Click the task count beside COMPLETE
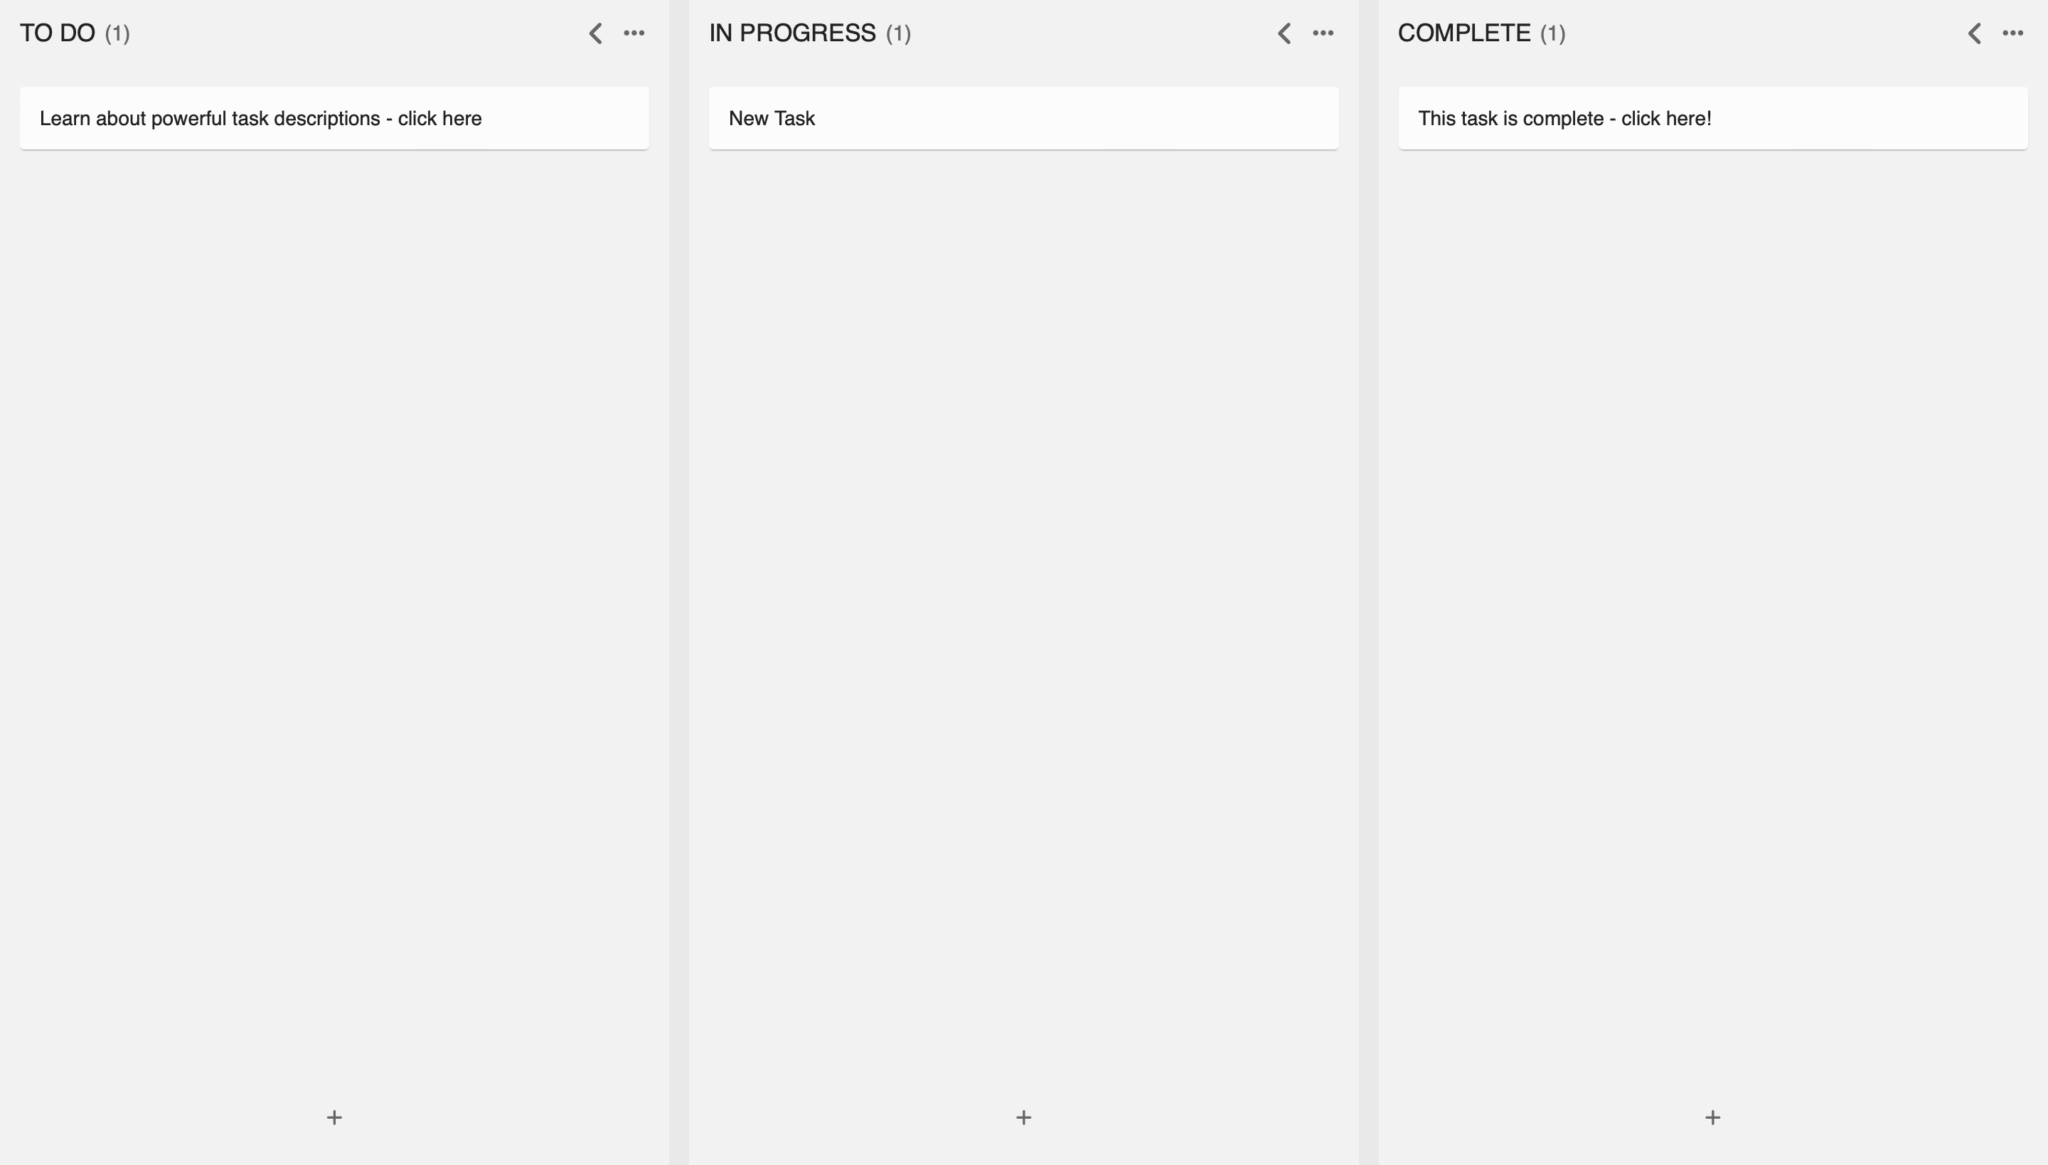 point(1552,33)
